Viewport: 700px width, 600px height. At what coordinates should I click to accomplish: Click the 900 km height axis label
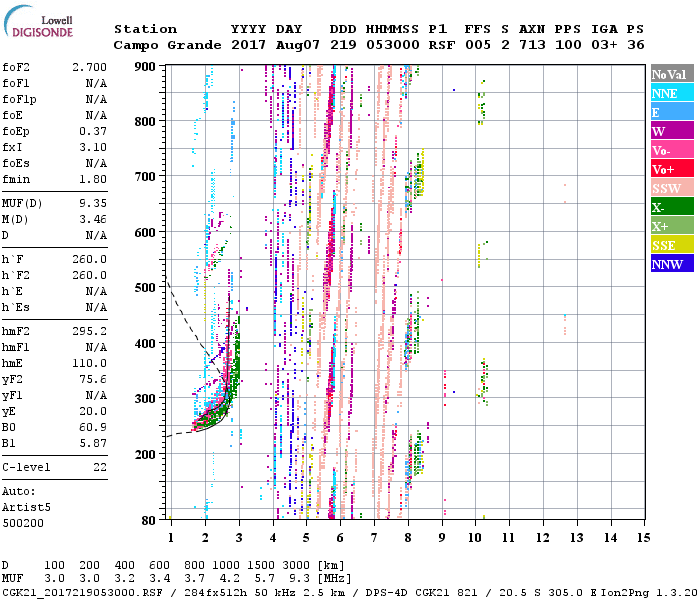[146, 66]
